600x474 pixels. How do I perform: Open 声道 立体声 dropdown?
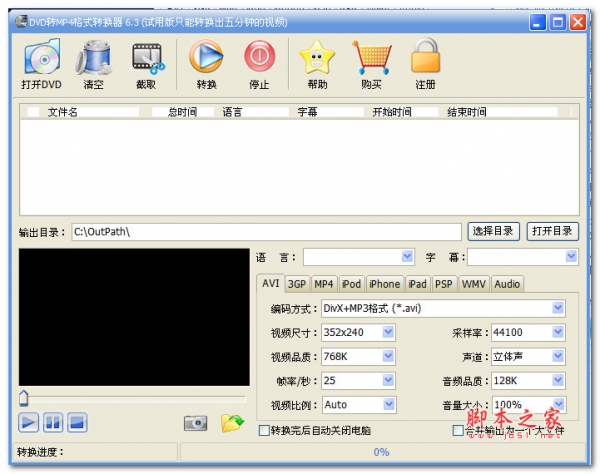tap(558, 356)
